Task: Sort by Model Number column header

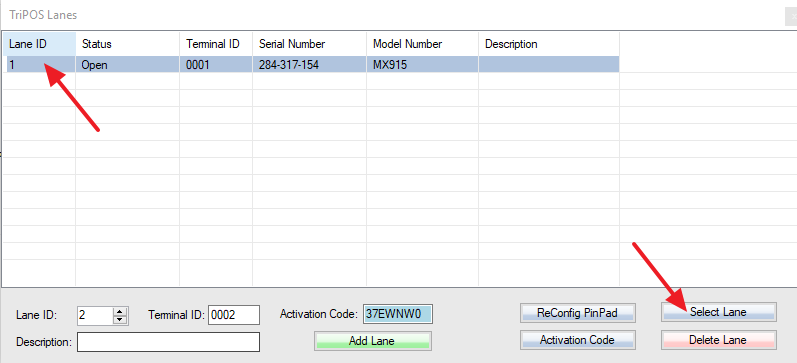Action: 422,44
